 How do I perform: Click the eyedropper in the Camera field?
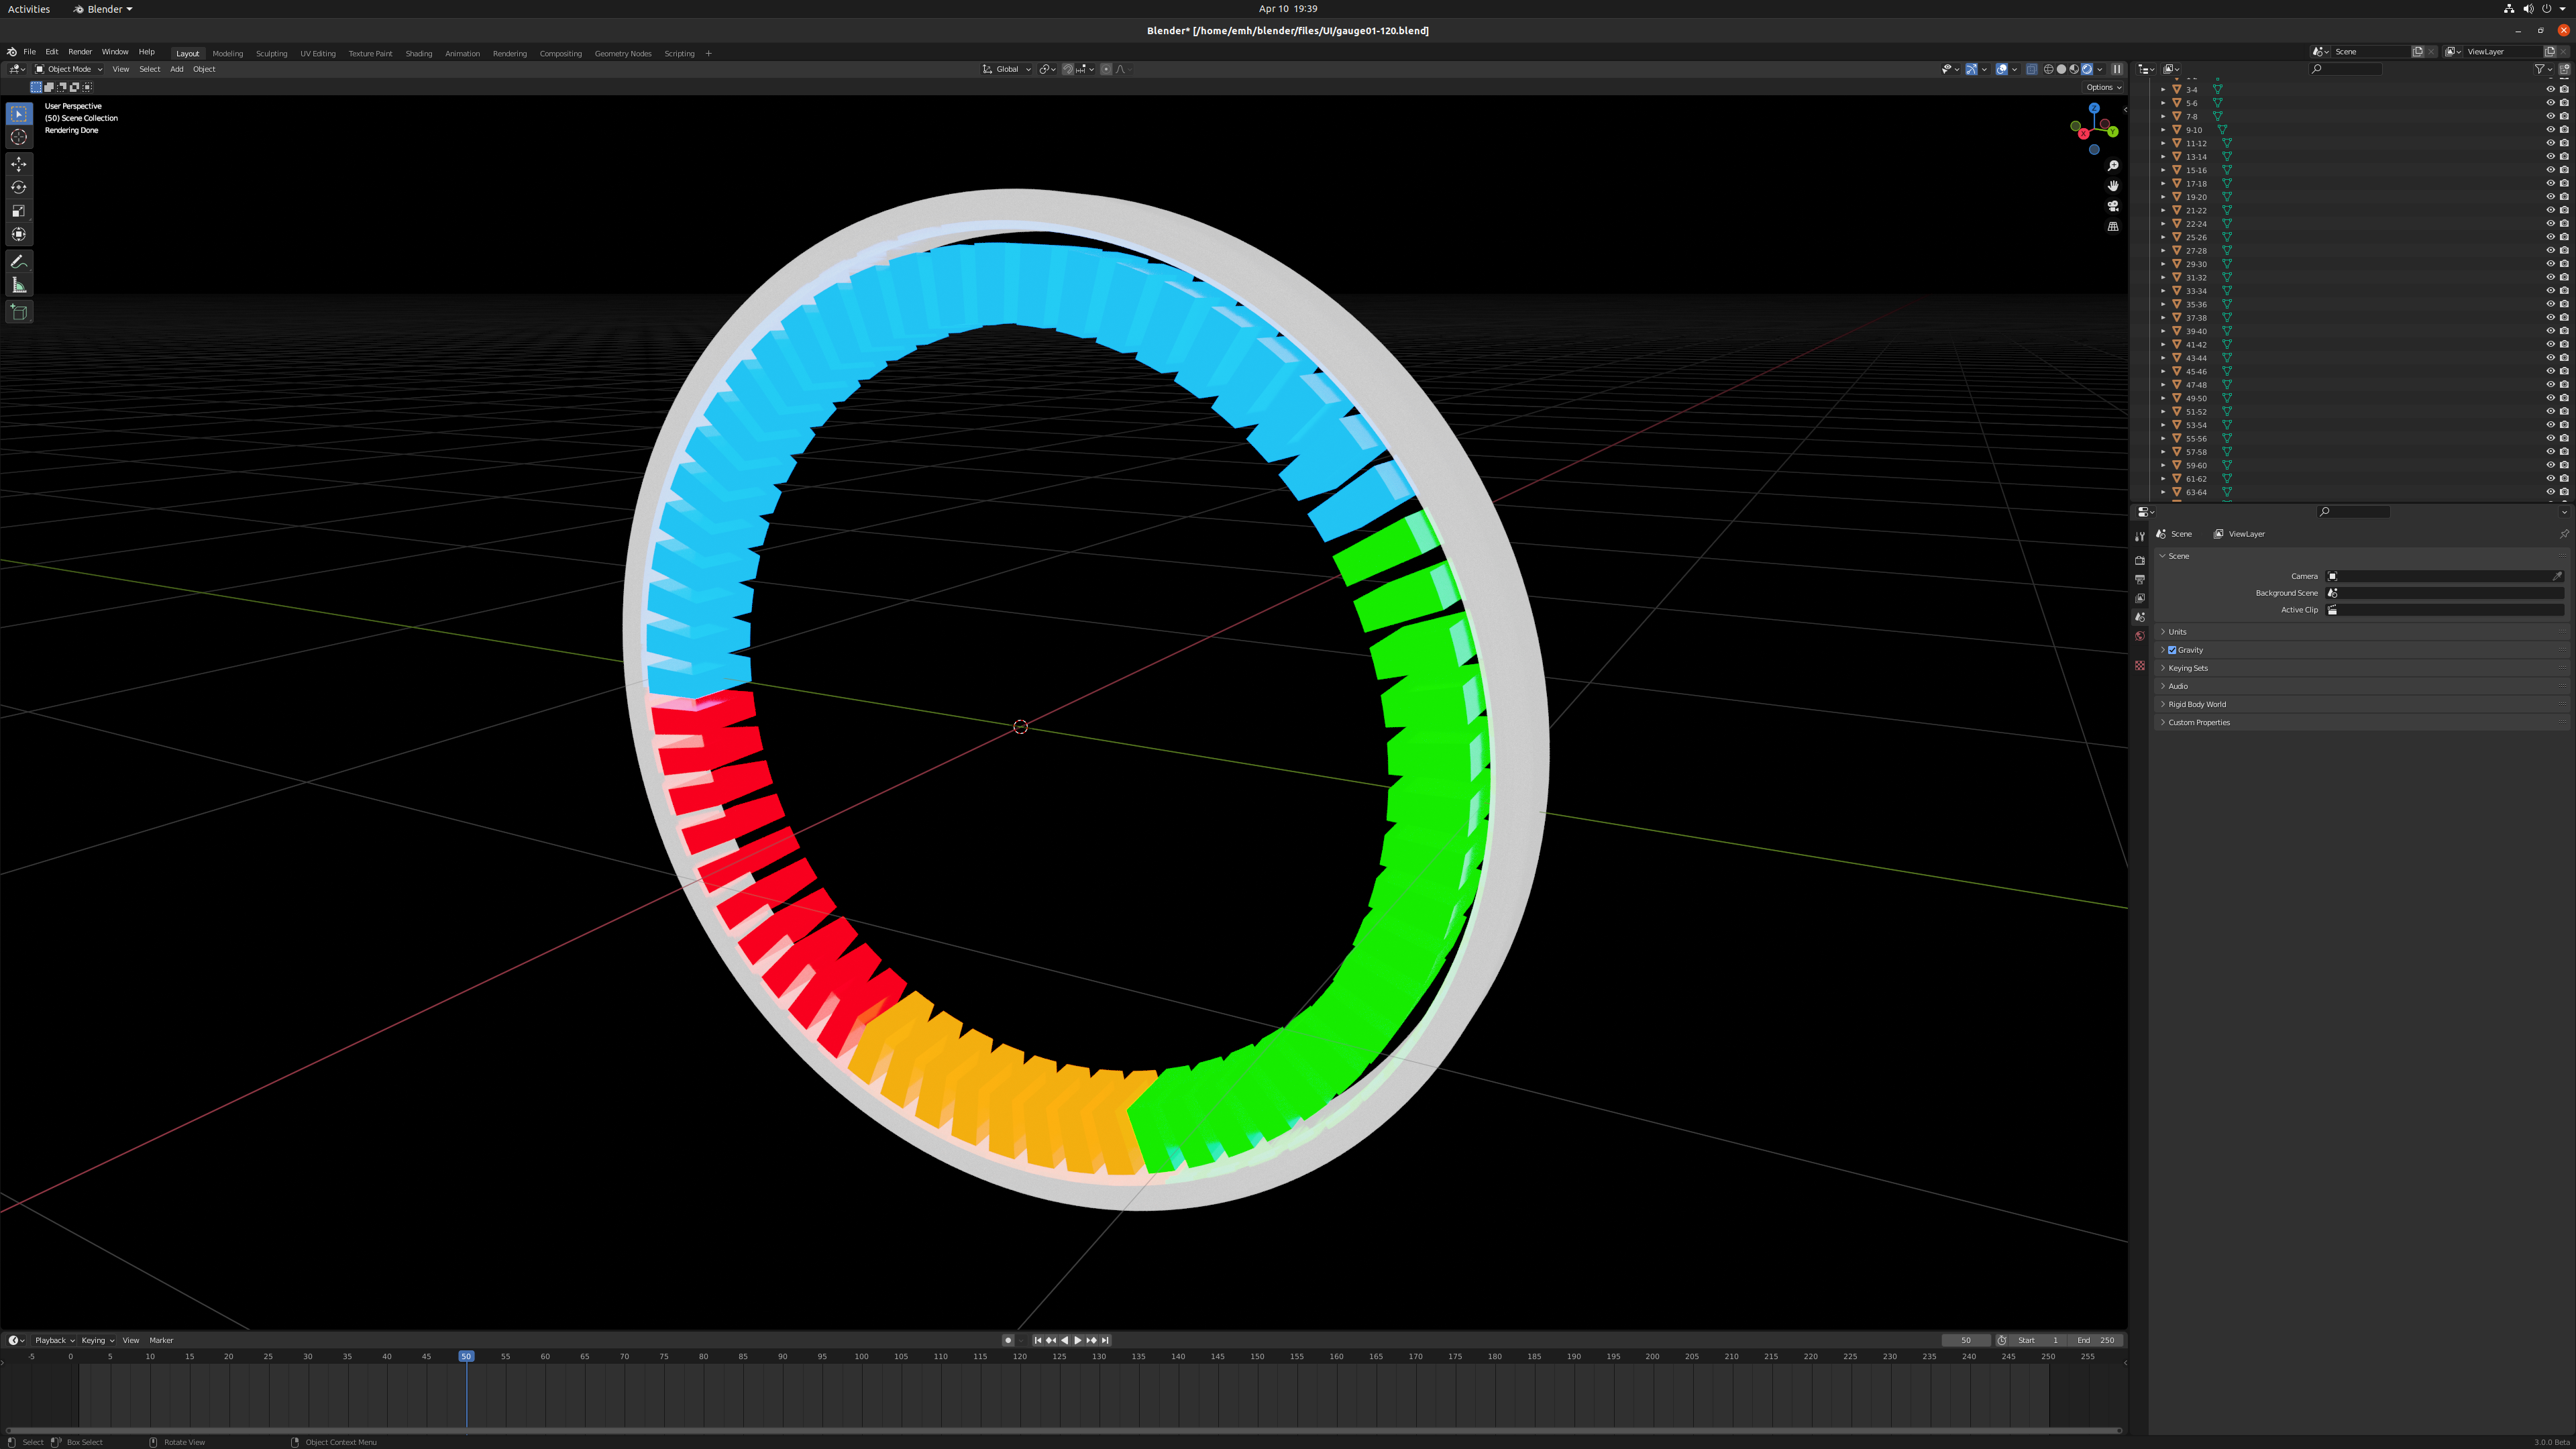coord(2558,576)
